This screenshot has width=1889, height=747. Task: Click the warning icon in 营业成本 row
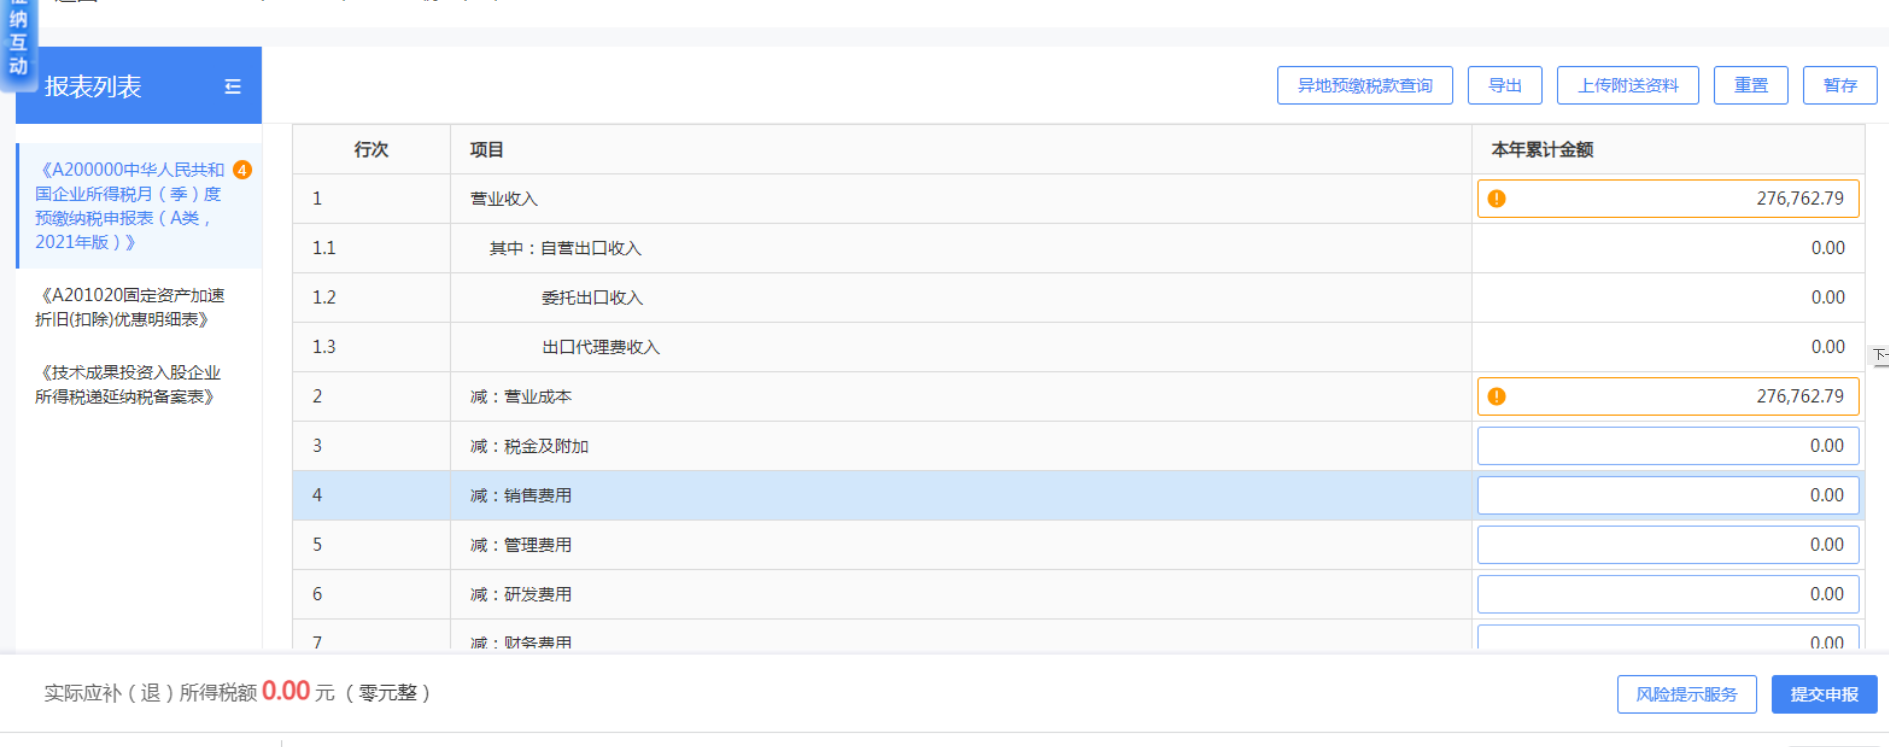pyautogui.click(x=1496, y=397)
